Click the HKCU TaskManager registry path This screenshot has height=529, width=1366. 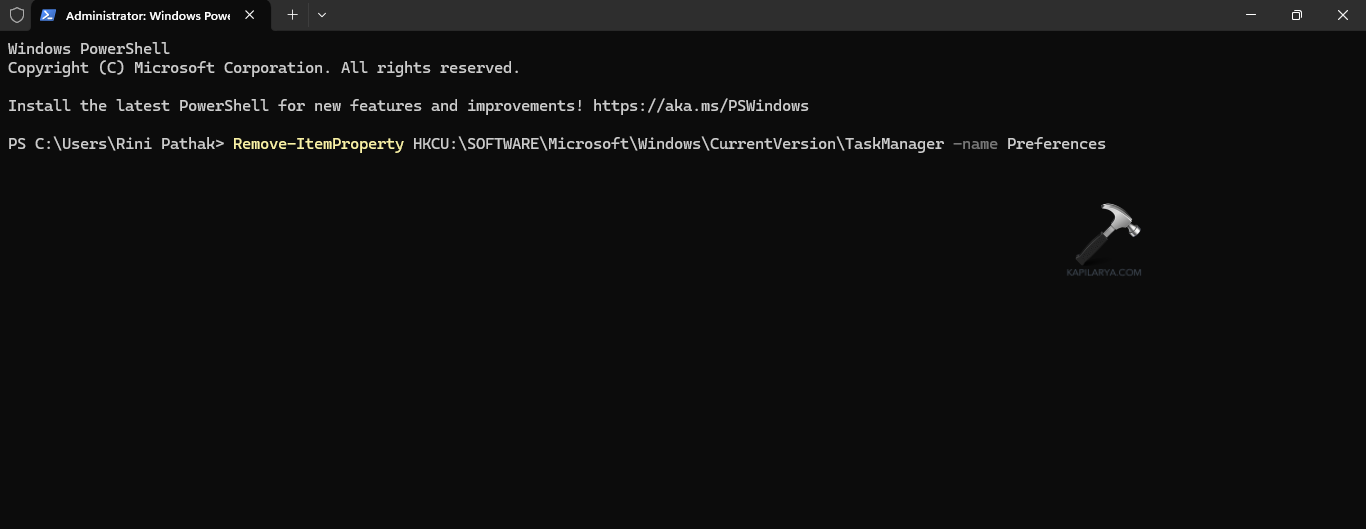coord(678,144)
